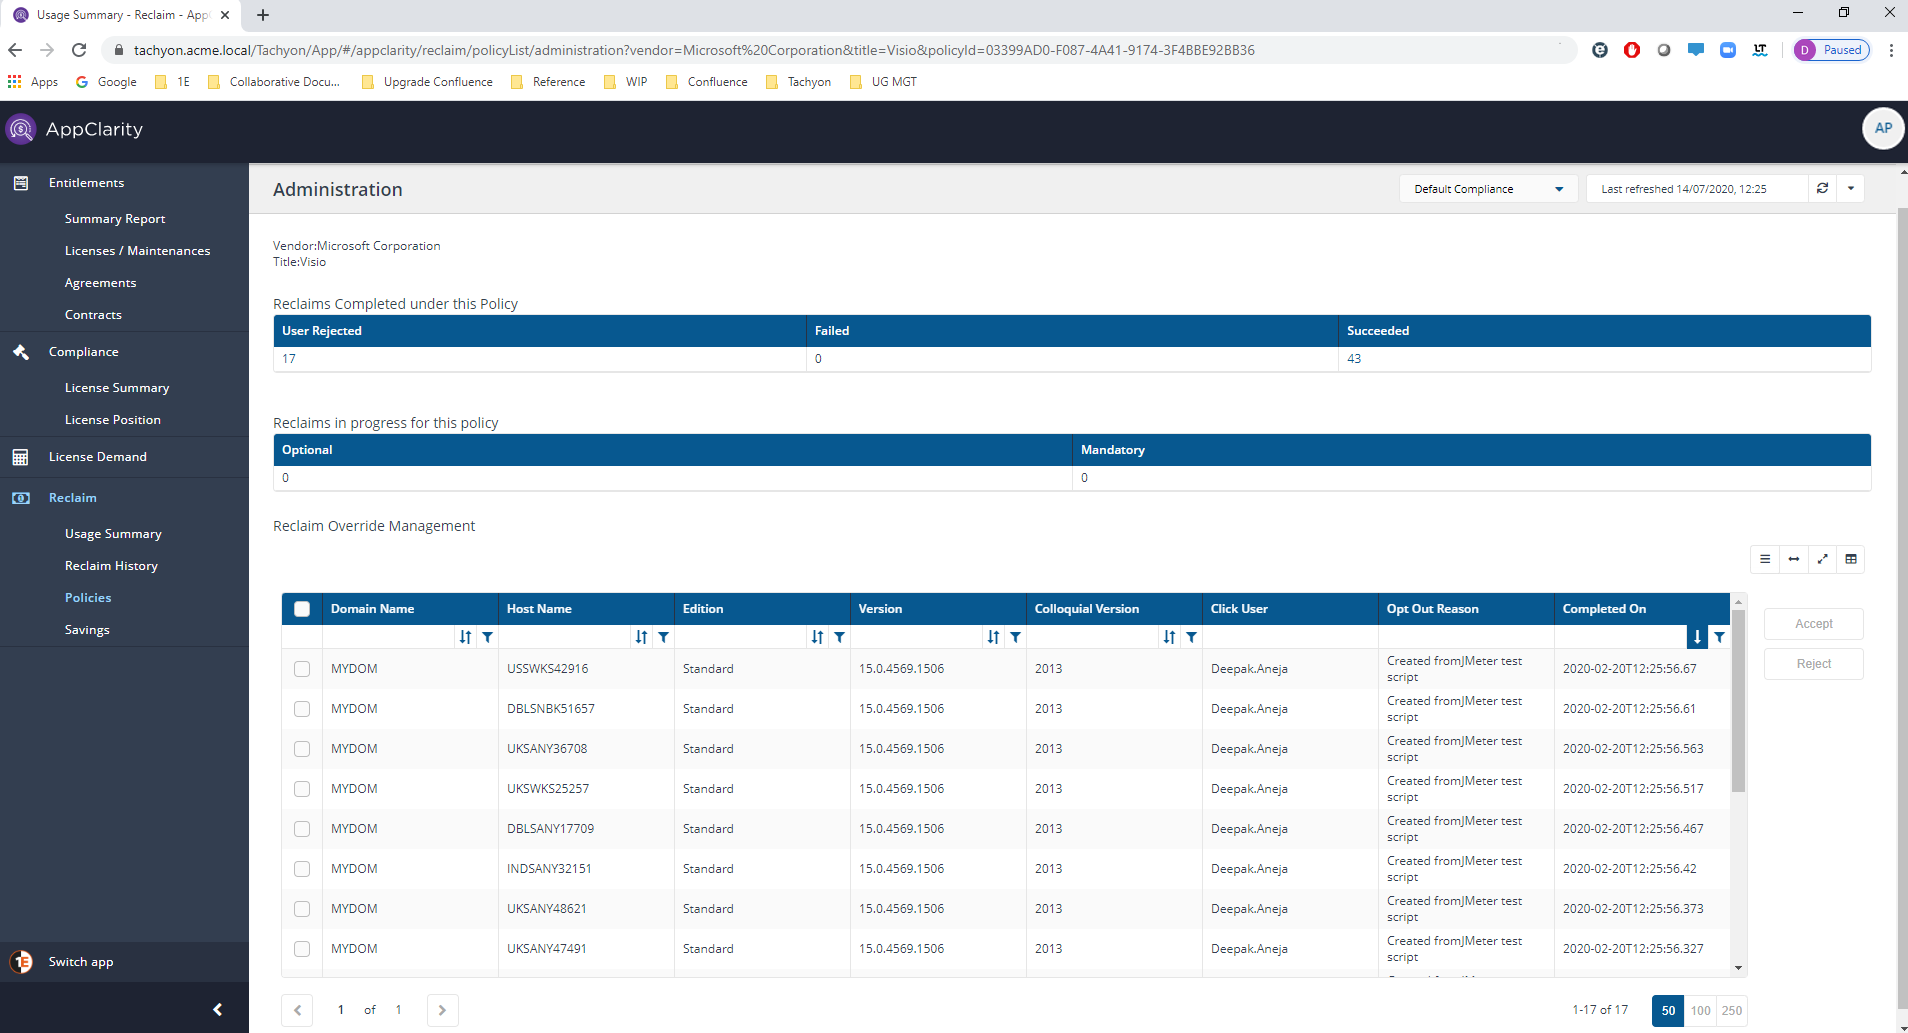The image size is (1908, 1033).
Task: Click the browser address bar
Action: point(840,50)
